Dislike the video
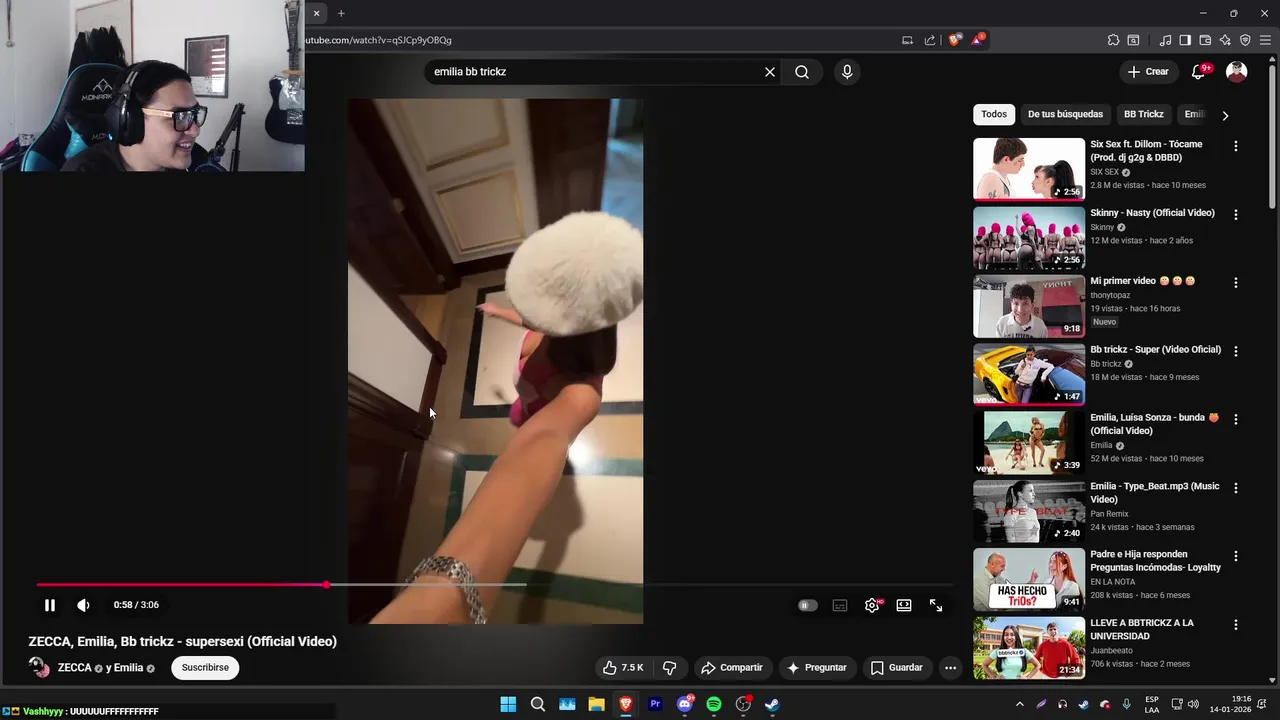The height and width of the screenshot is (720, 1280). pyautogui.click(x=670, y=668)
